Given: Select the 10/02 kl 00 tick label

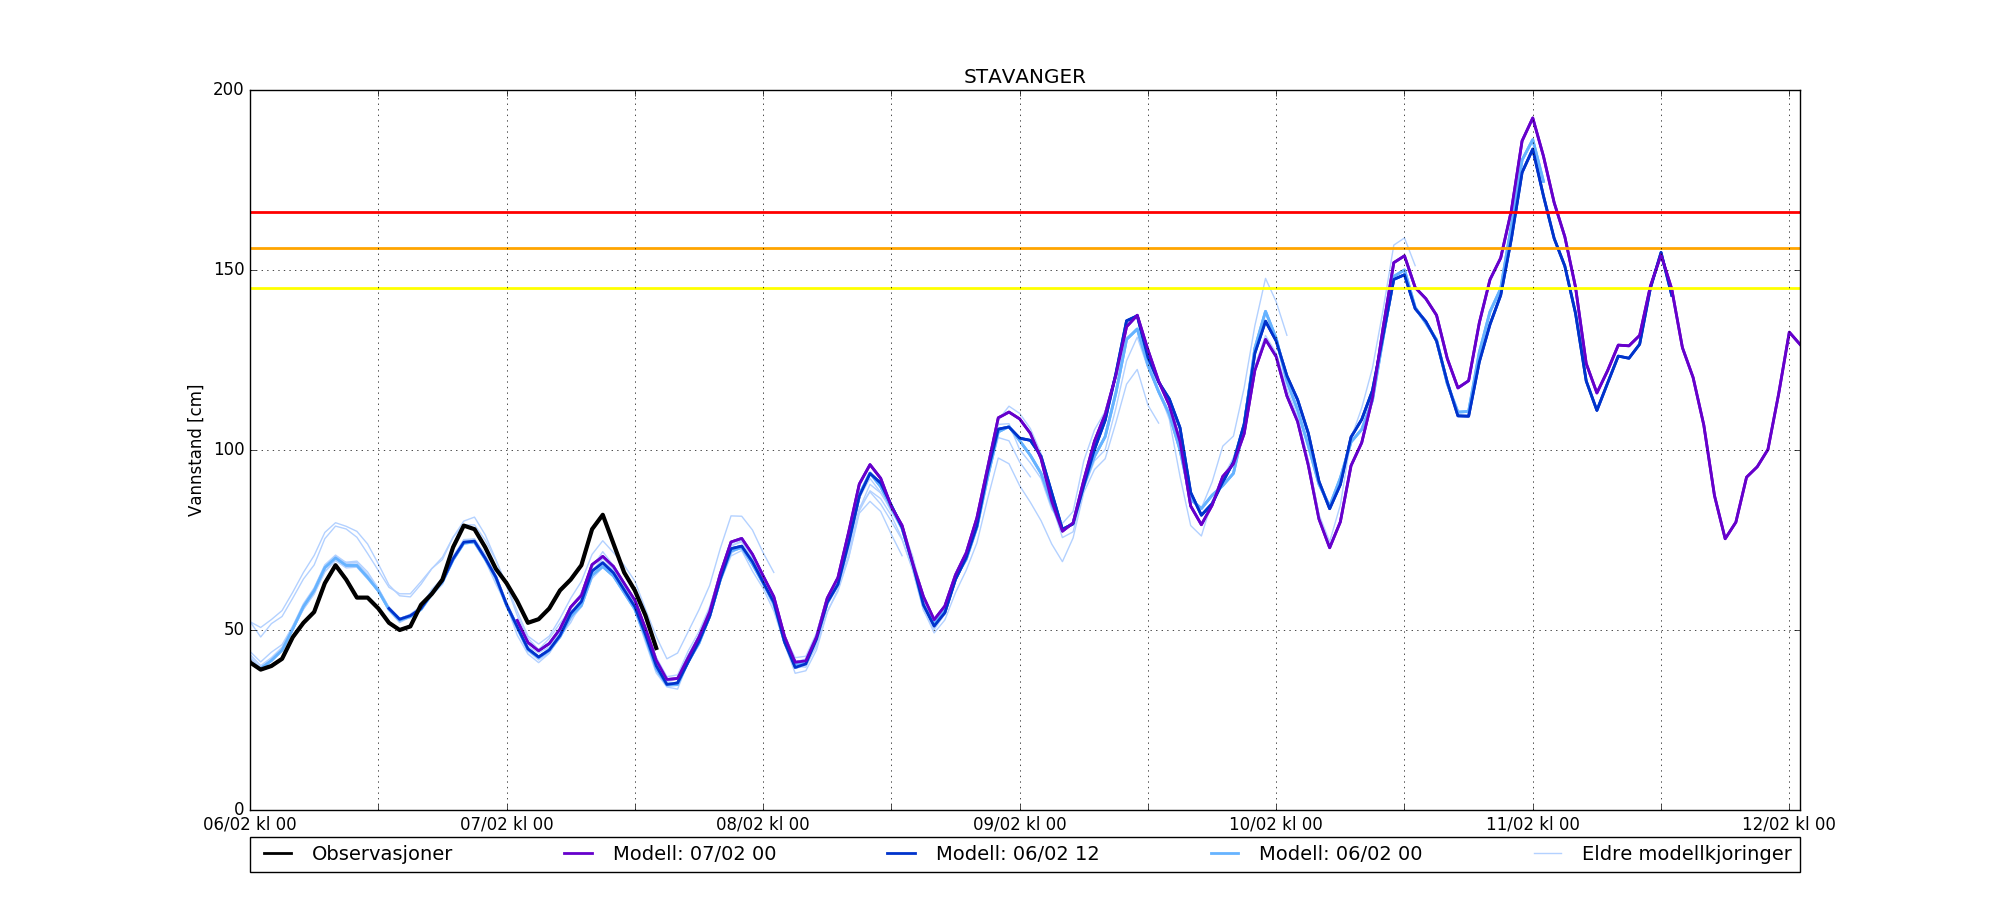Looking at the screenshot, I should (1276, 824).
